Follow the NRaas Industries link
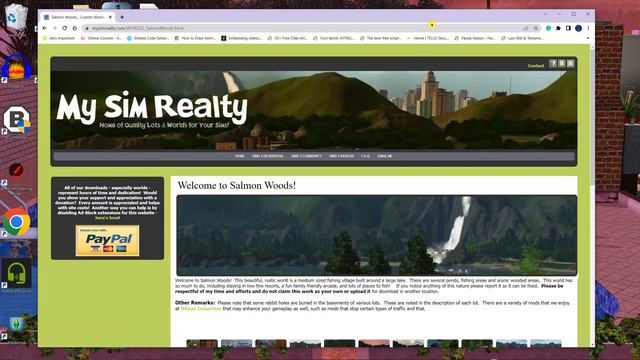Viewport: 640px width, 360px height. point(201,309)
